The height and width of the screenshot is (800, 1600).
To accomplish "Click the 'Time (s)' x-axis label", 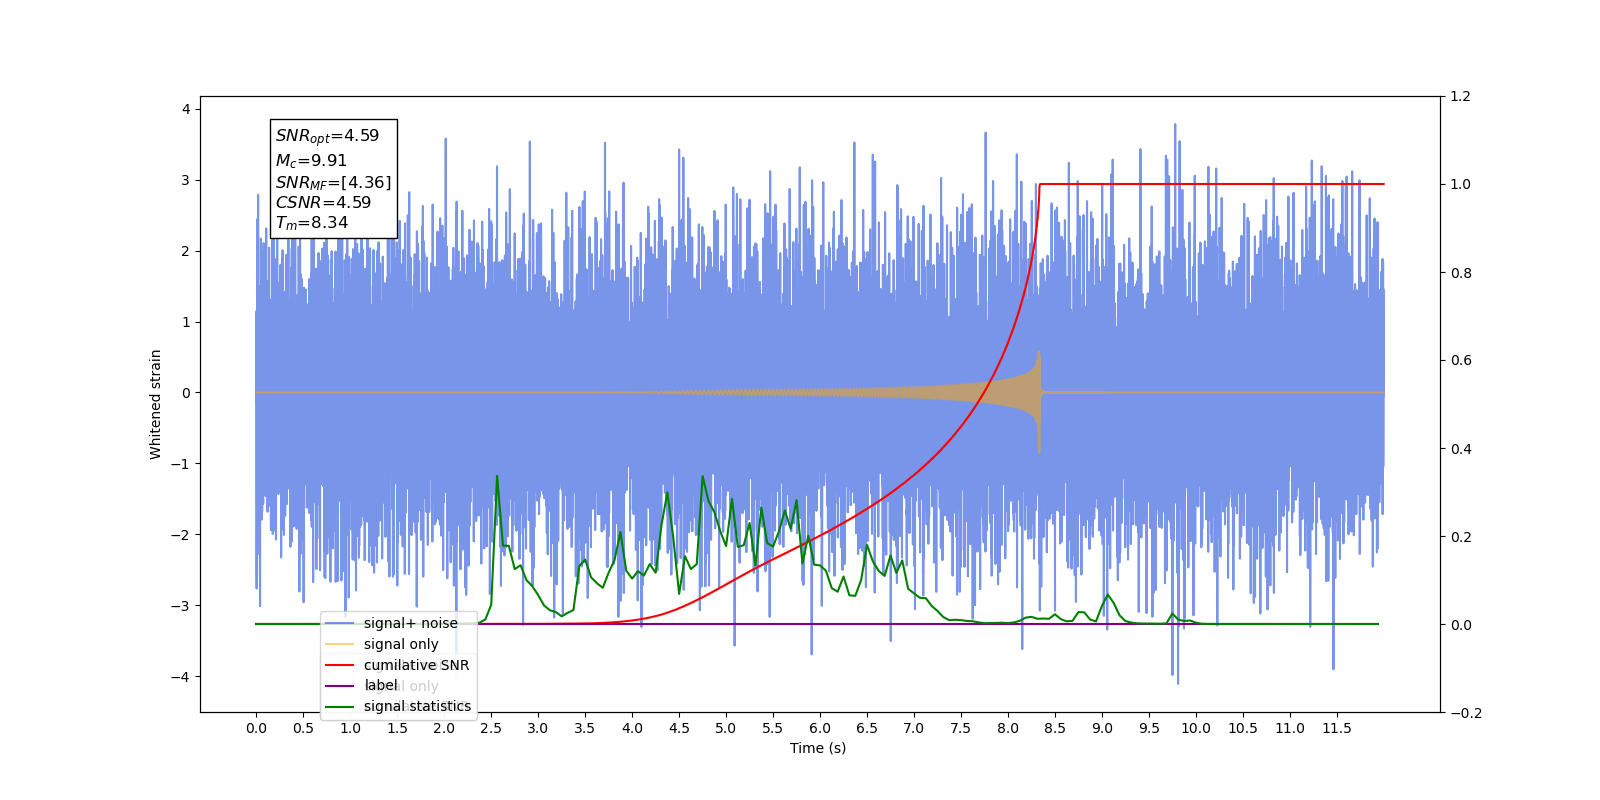I will pyautogui.click(x=818, y=748).
